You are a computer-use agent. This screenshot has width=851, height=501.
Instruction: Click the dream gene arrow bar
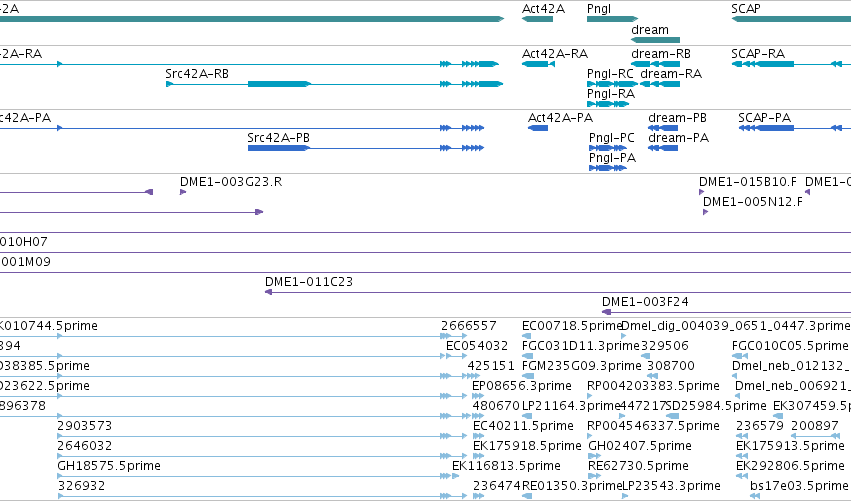(x=655, y=40)
